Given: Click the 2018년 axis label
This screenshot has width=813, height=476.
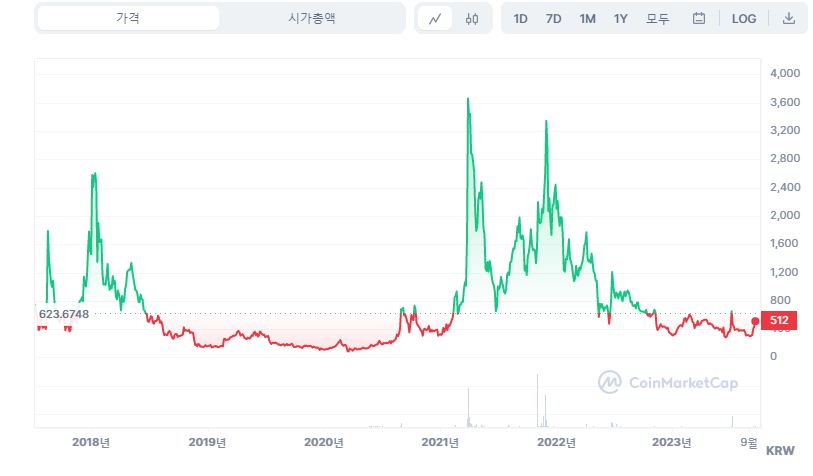Looking at the screenshot, I should (x=91, y=442).
